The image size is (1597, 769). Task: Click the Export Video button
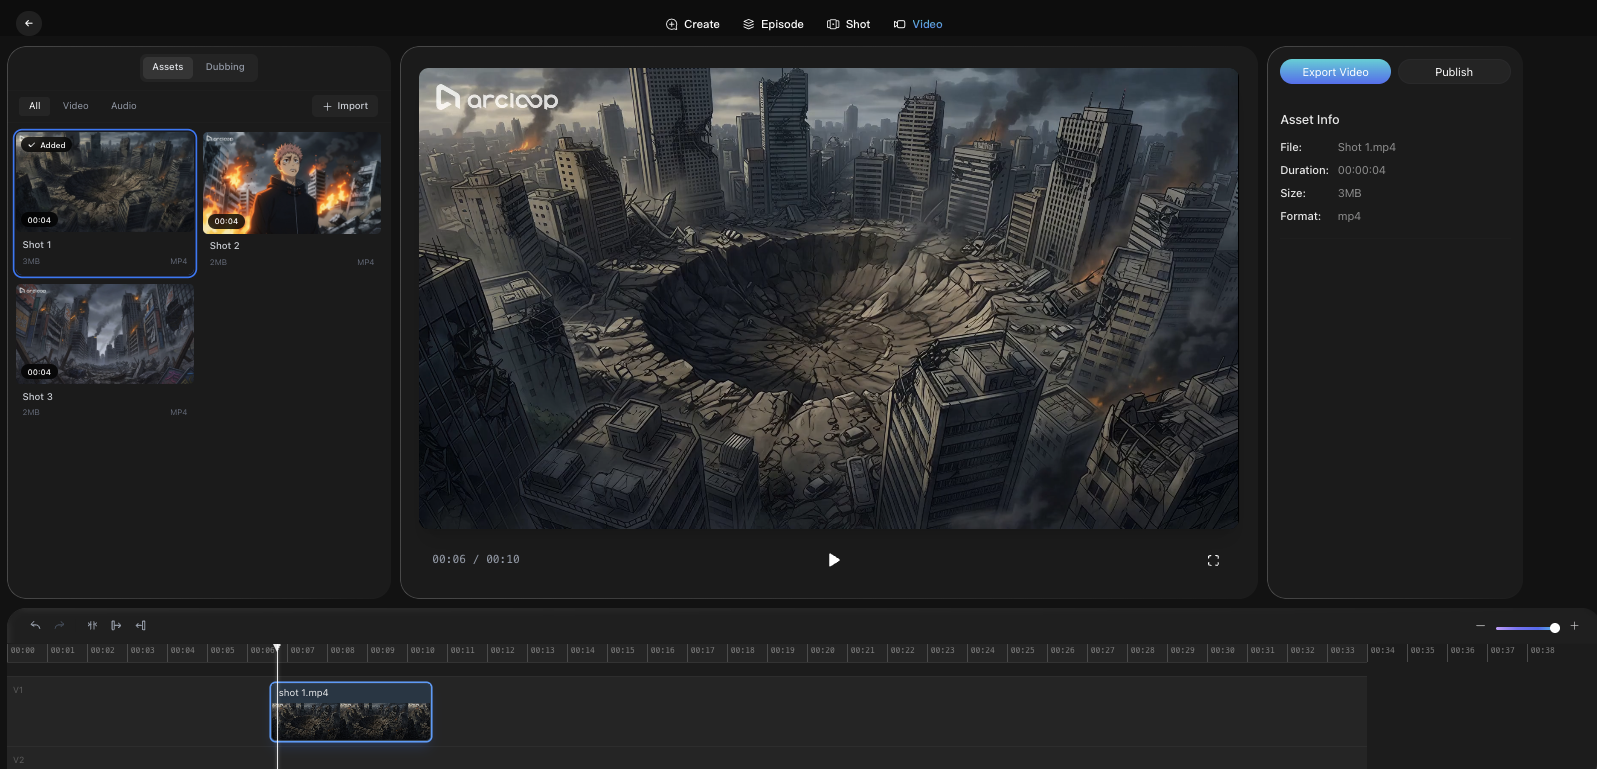click(x=1335, y=72)
